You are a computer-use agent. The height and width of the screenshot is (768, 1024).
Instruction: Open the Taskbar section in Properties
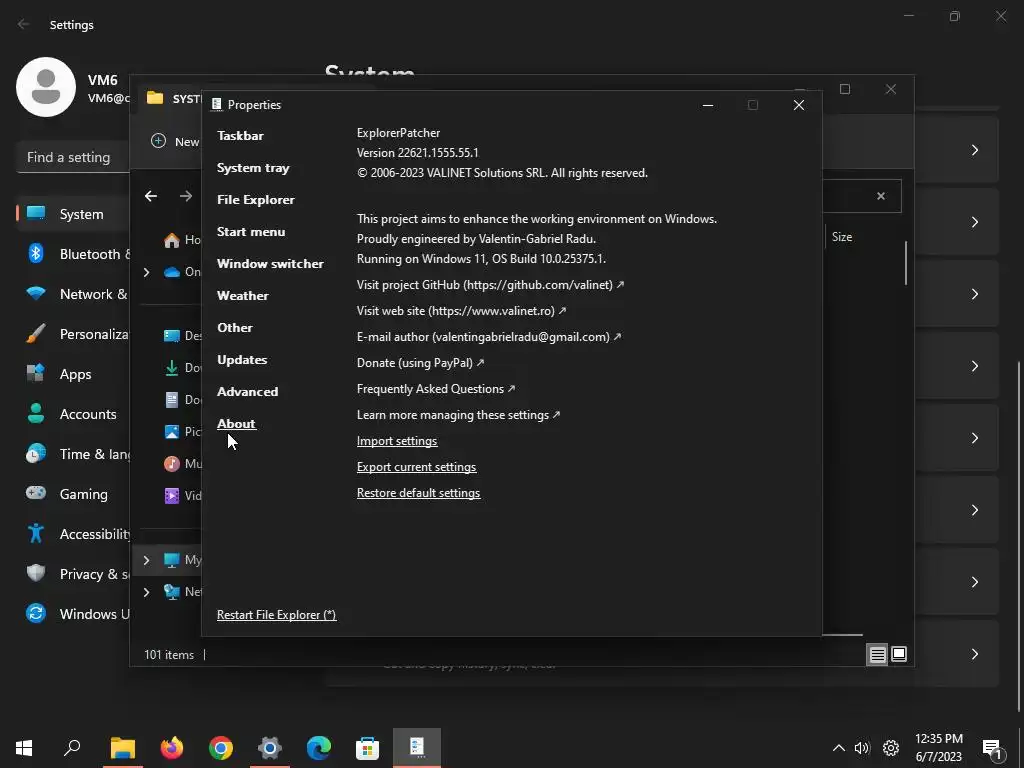[x=240, y=136]
